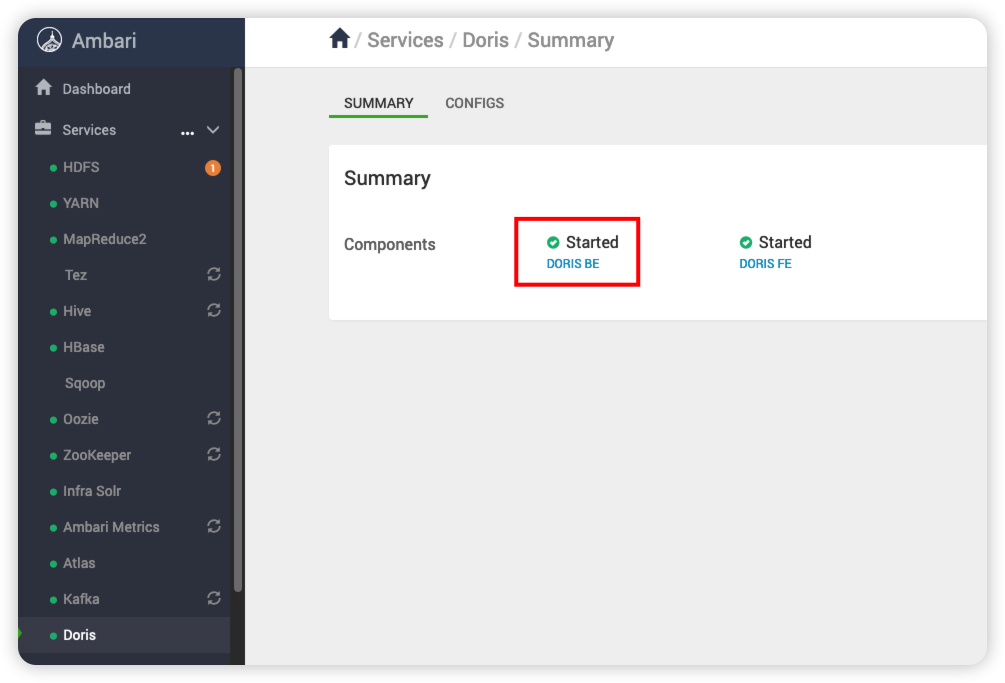
Task: Click the Kafka restart-required icon
Action: click(214, 598)
